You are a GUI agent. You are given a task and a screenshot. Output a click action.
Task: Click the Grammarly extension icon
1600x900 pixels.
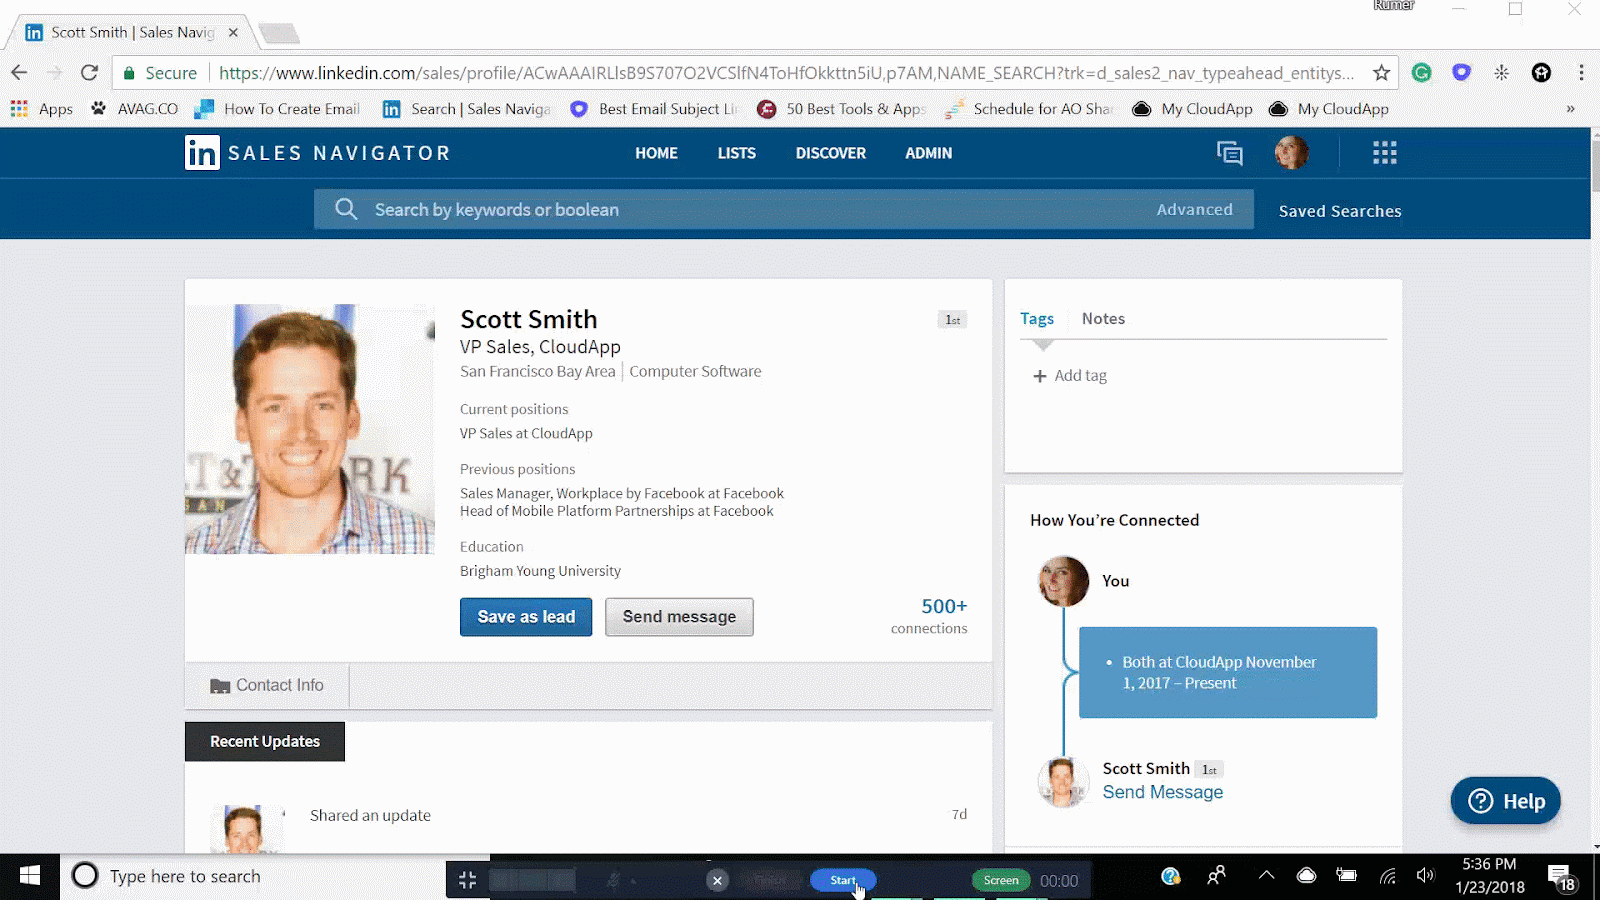[1421, 73]
